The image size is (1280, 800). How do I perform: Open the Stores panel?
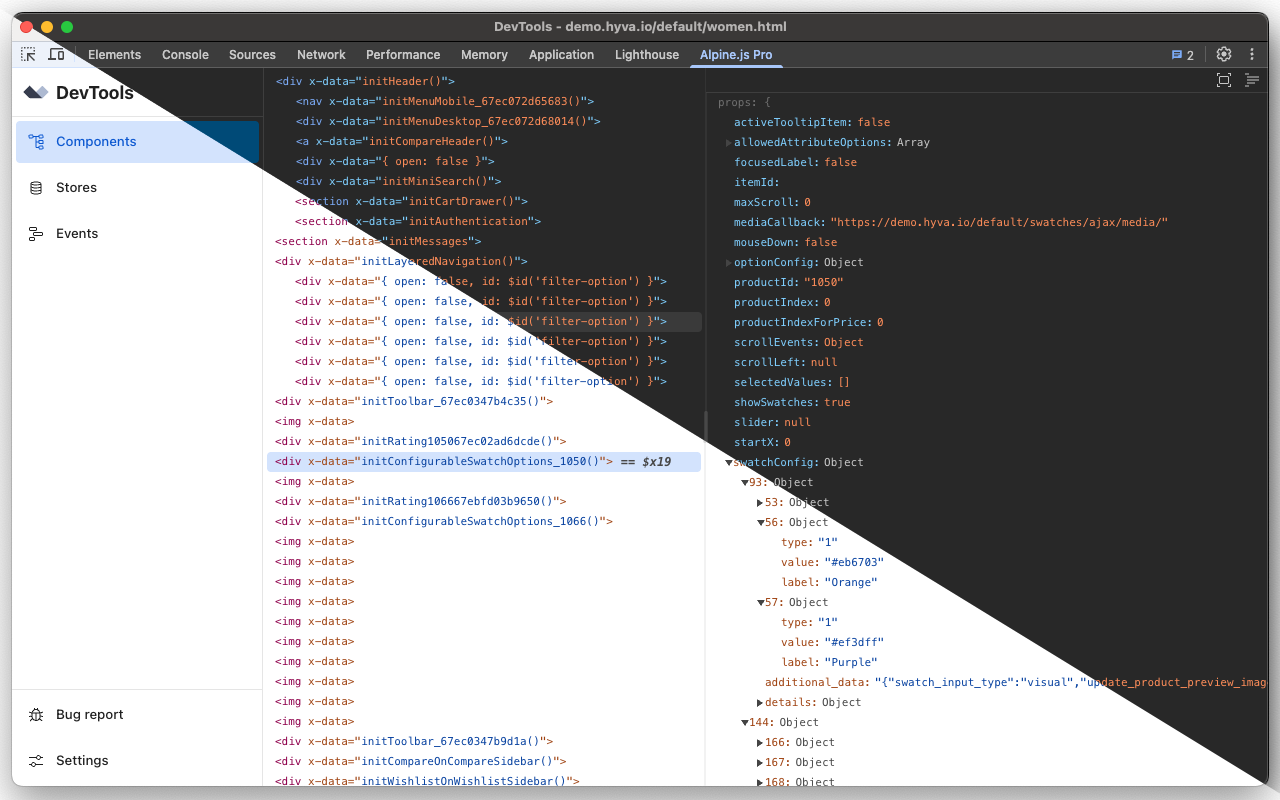coord(76,187)
